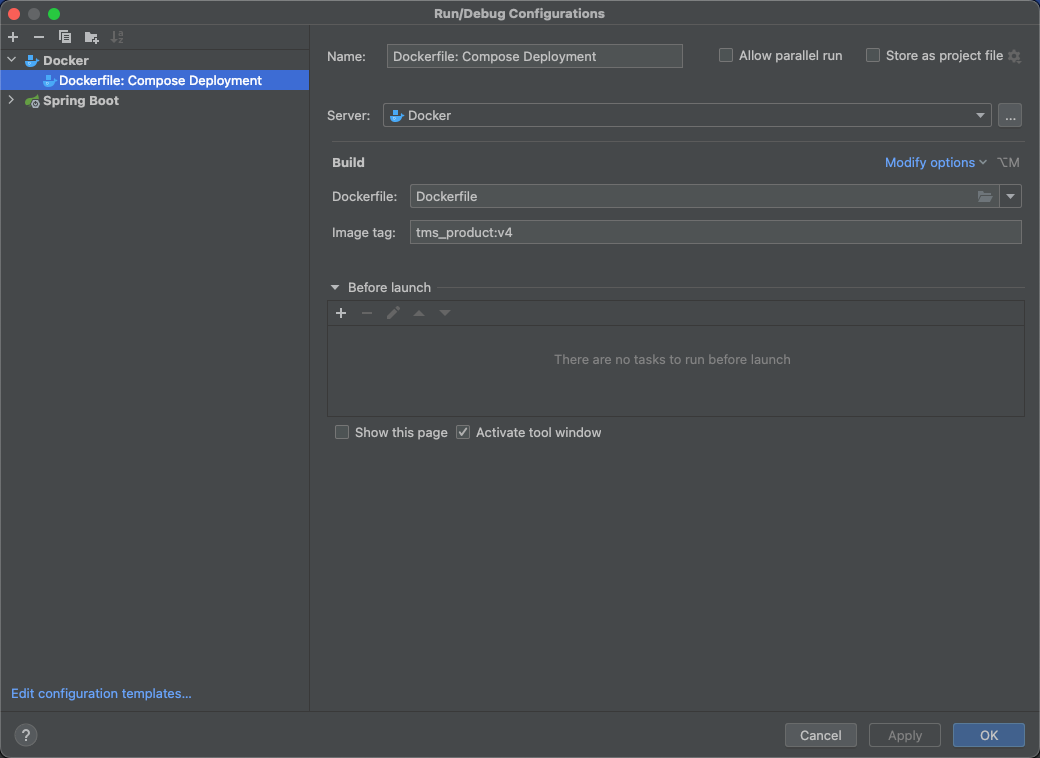Open help with question mark button
This screenshot has height=758, width=1040.
(x=26, y=735)
